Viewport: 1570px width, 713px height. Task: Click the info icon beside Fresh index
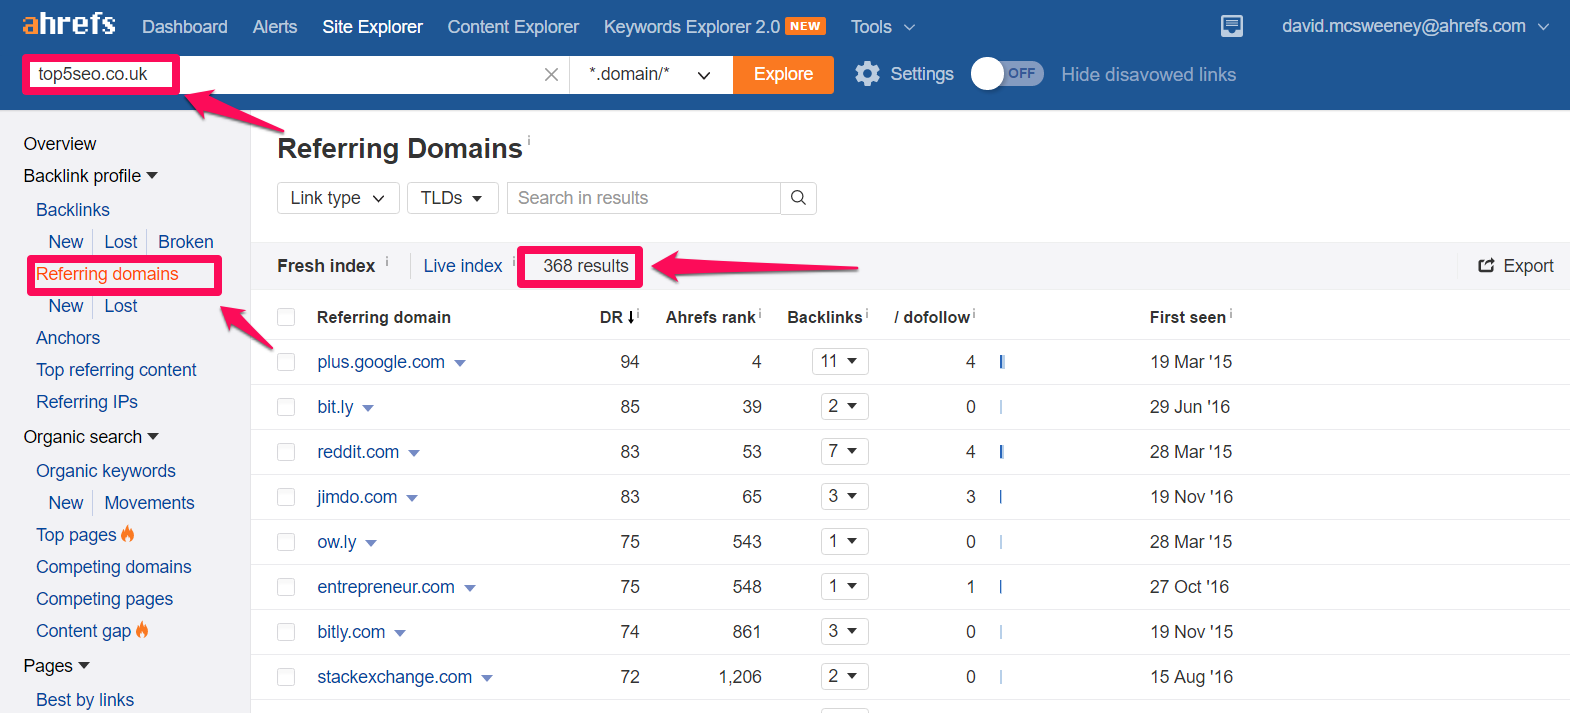pos(387,261)
